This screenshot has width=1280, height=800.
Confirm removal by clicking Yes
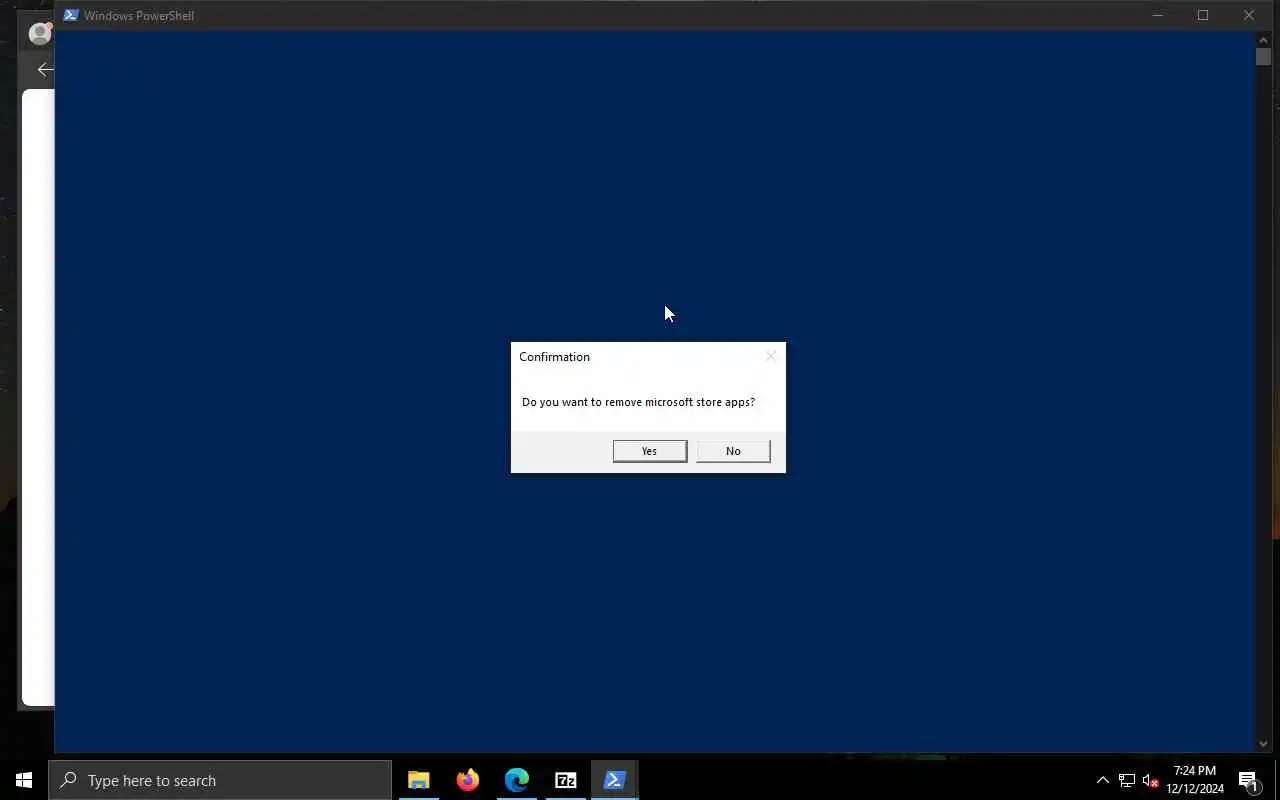pos(650,451)
